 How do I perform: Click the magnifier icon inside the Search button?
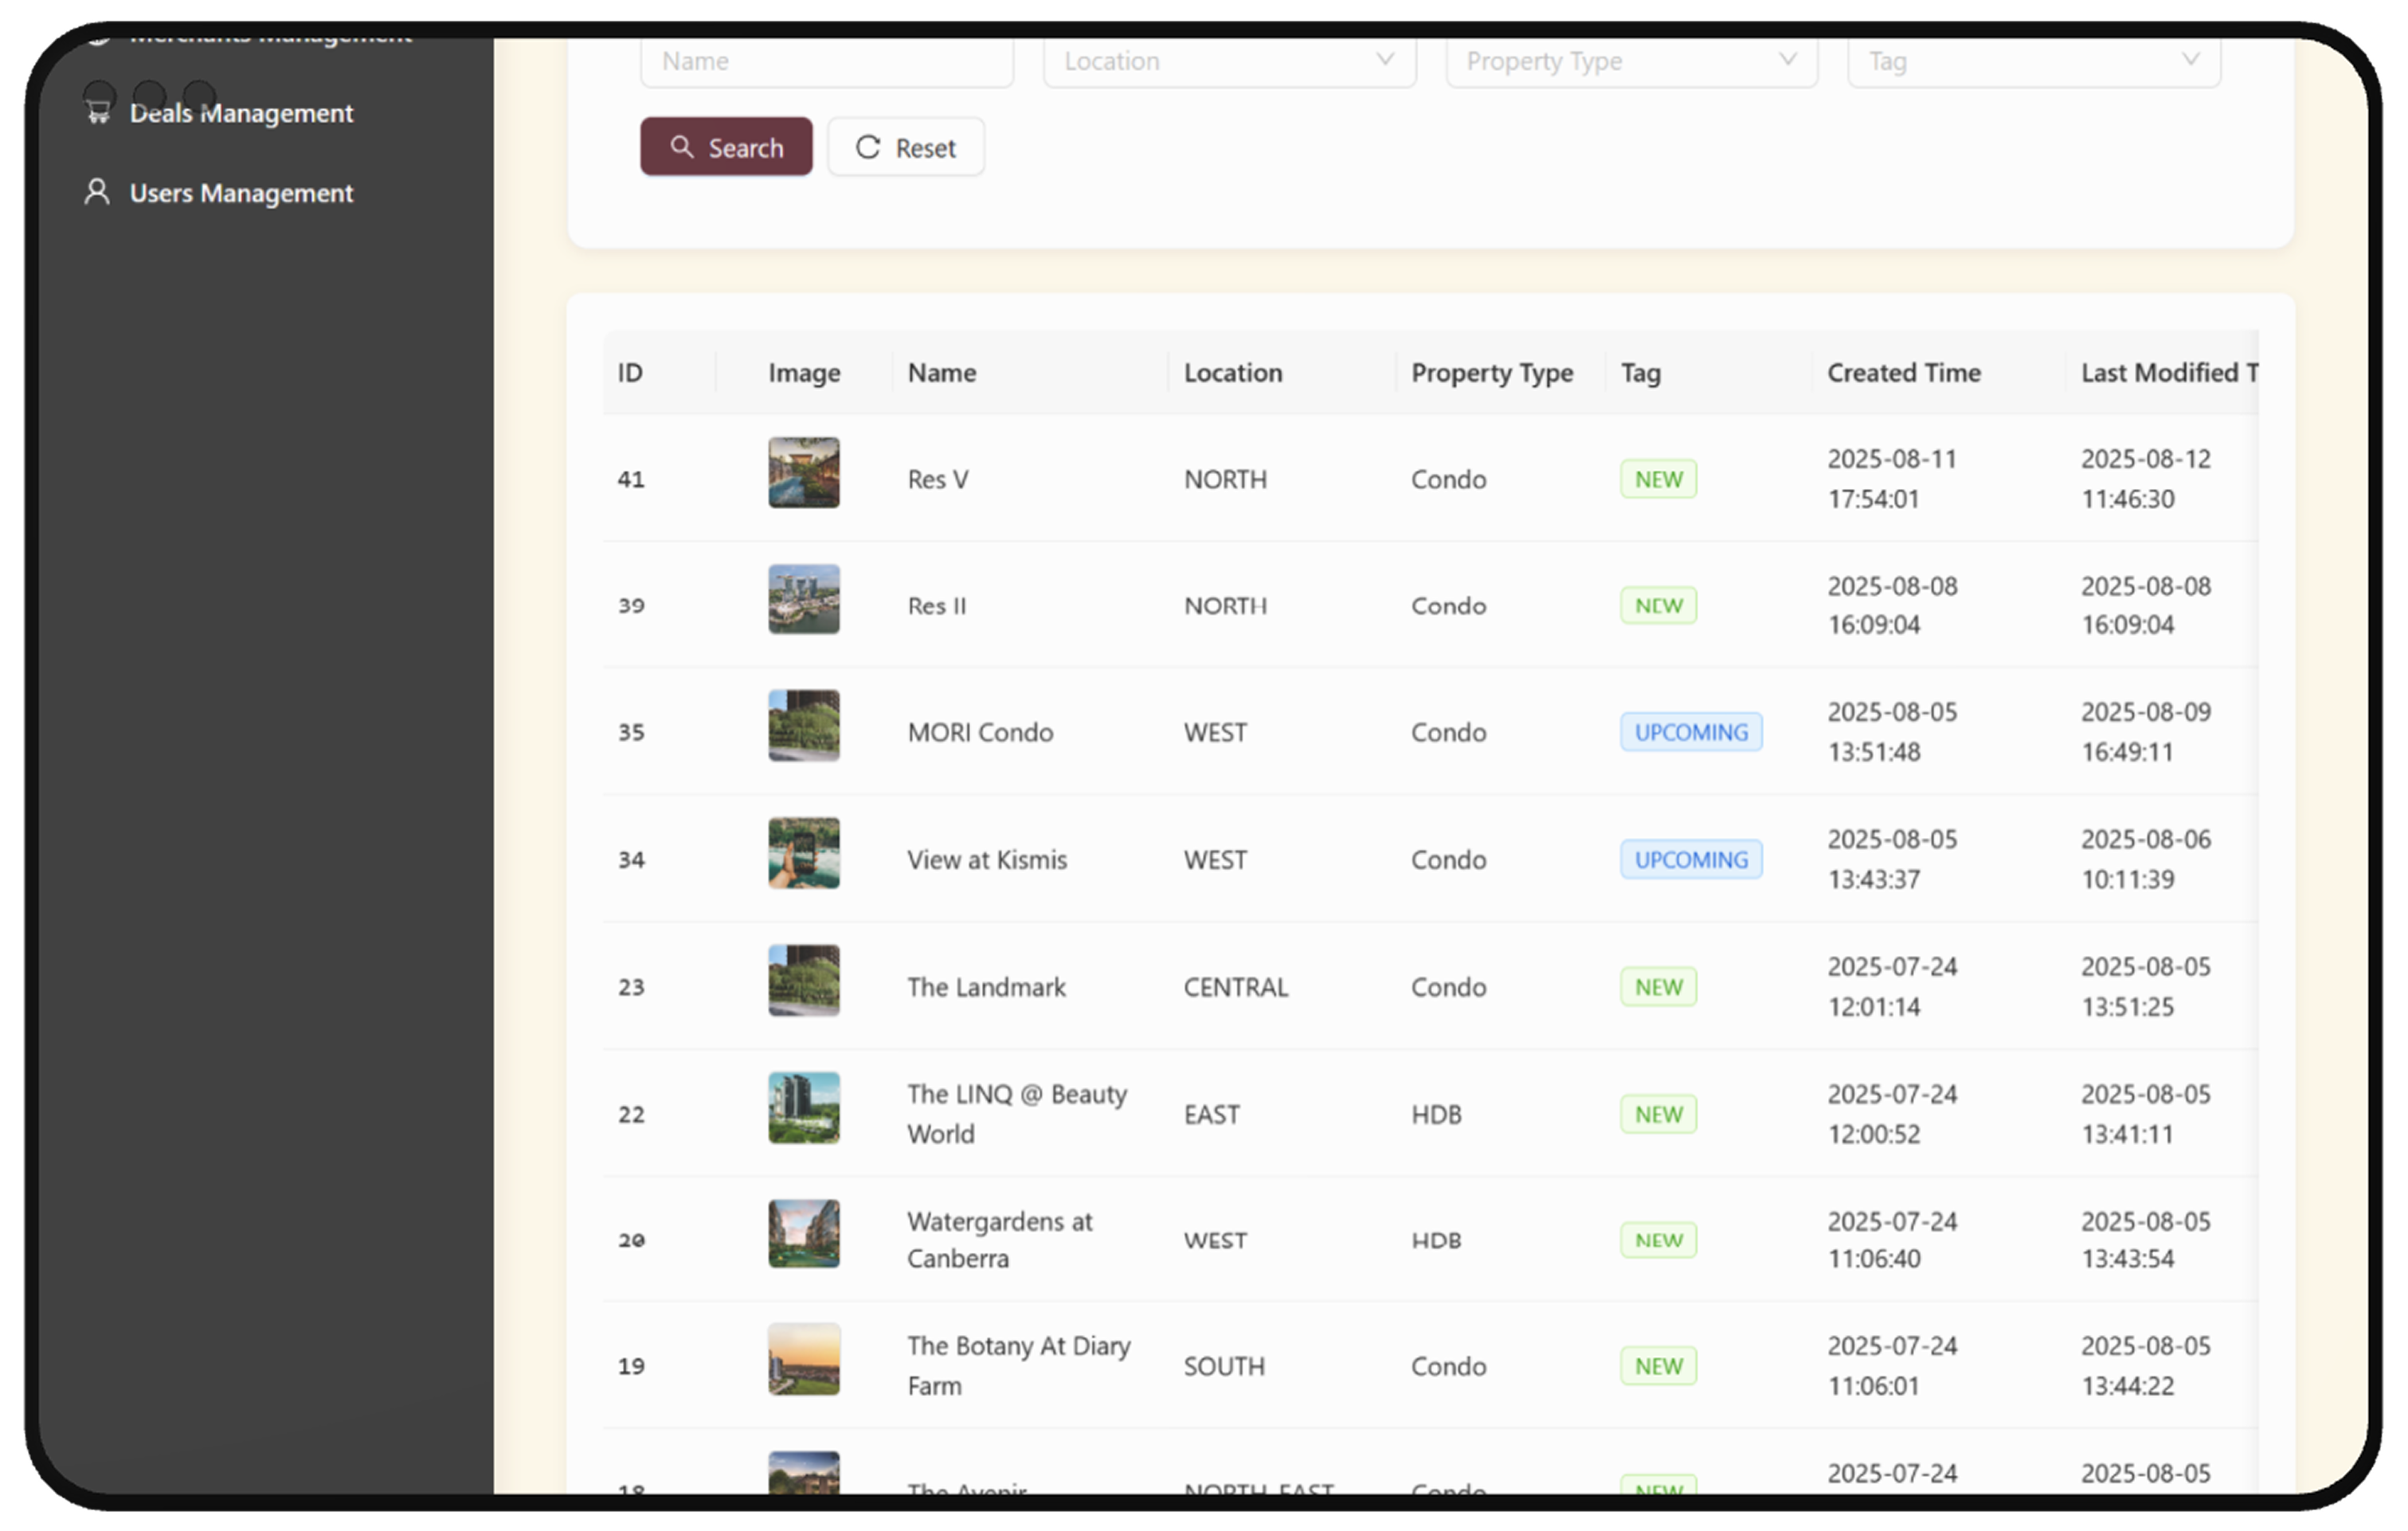(x=684, y=147)
